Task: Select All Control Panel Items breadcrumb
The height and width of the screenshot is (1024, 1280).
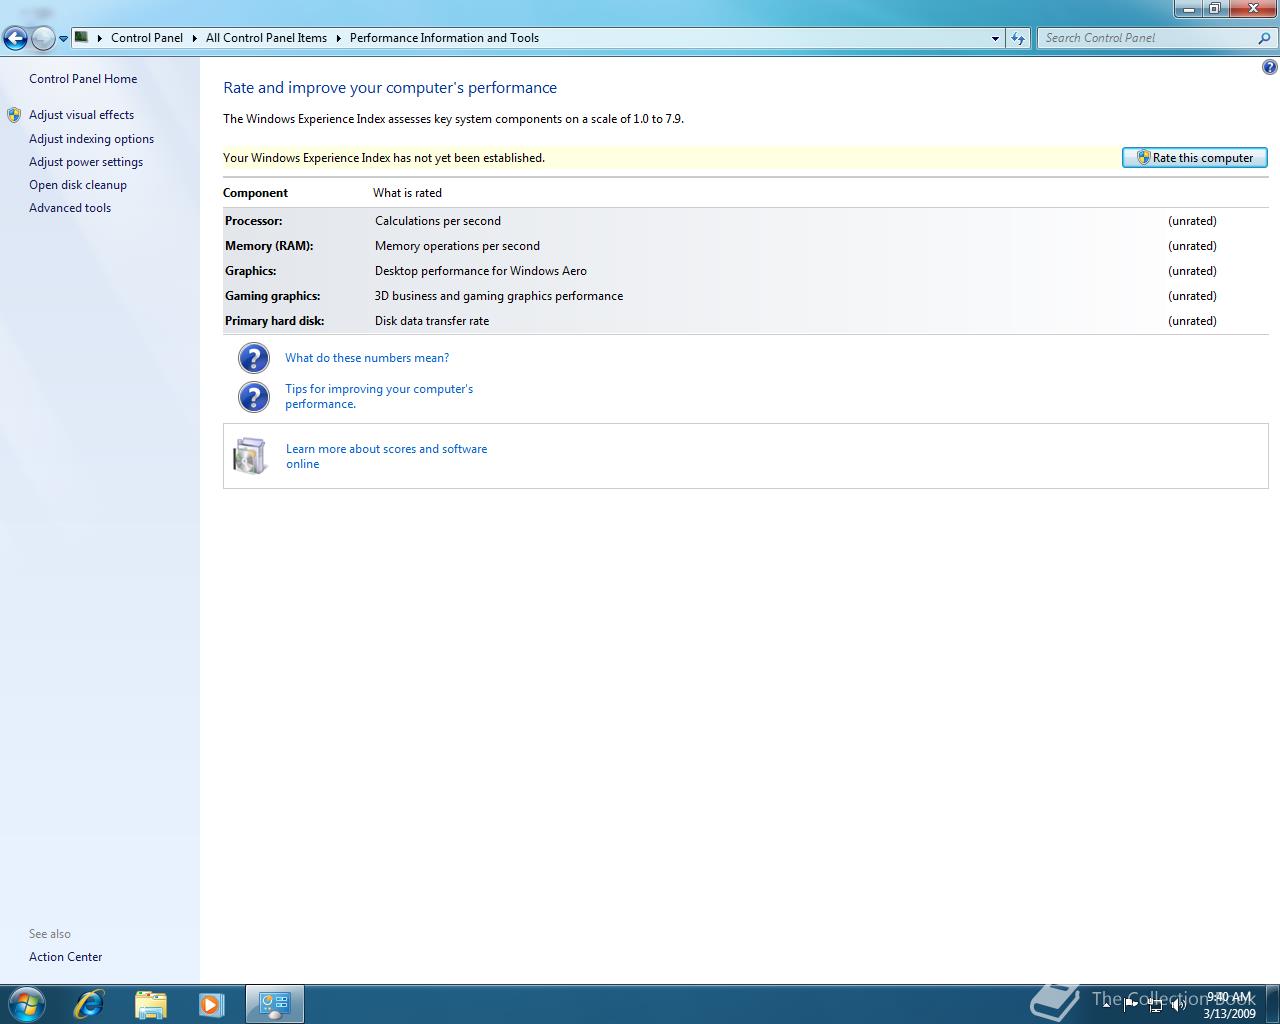Action: 266,38
